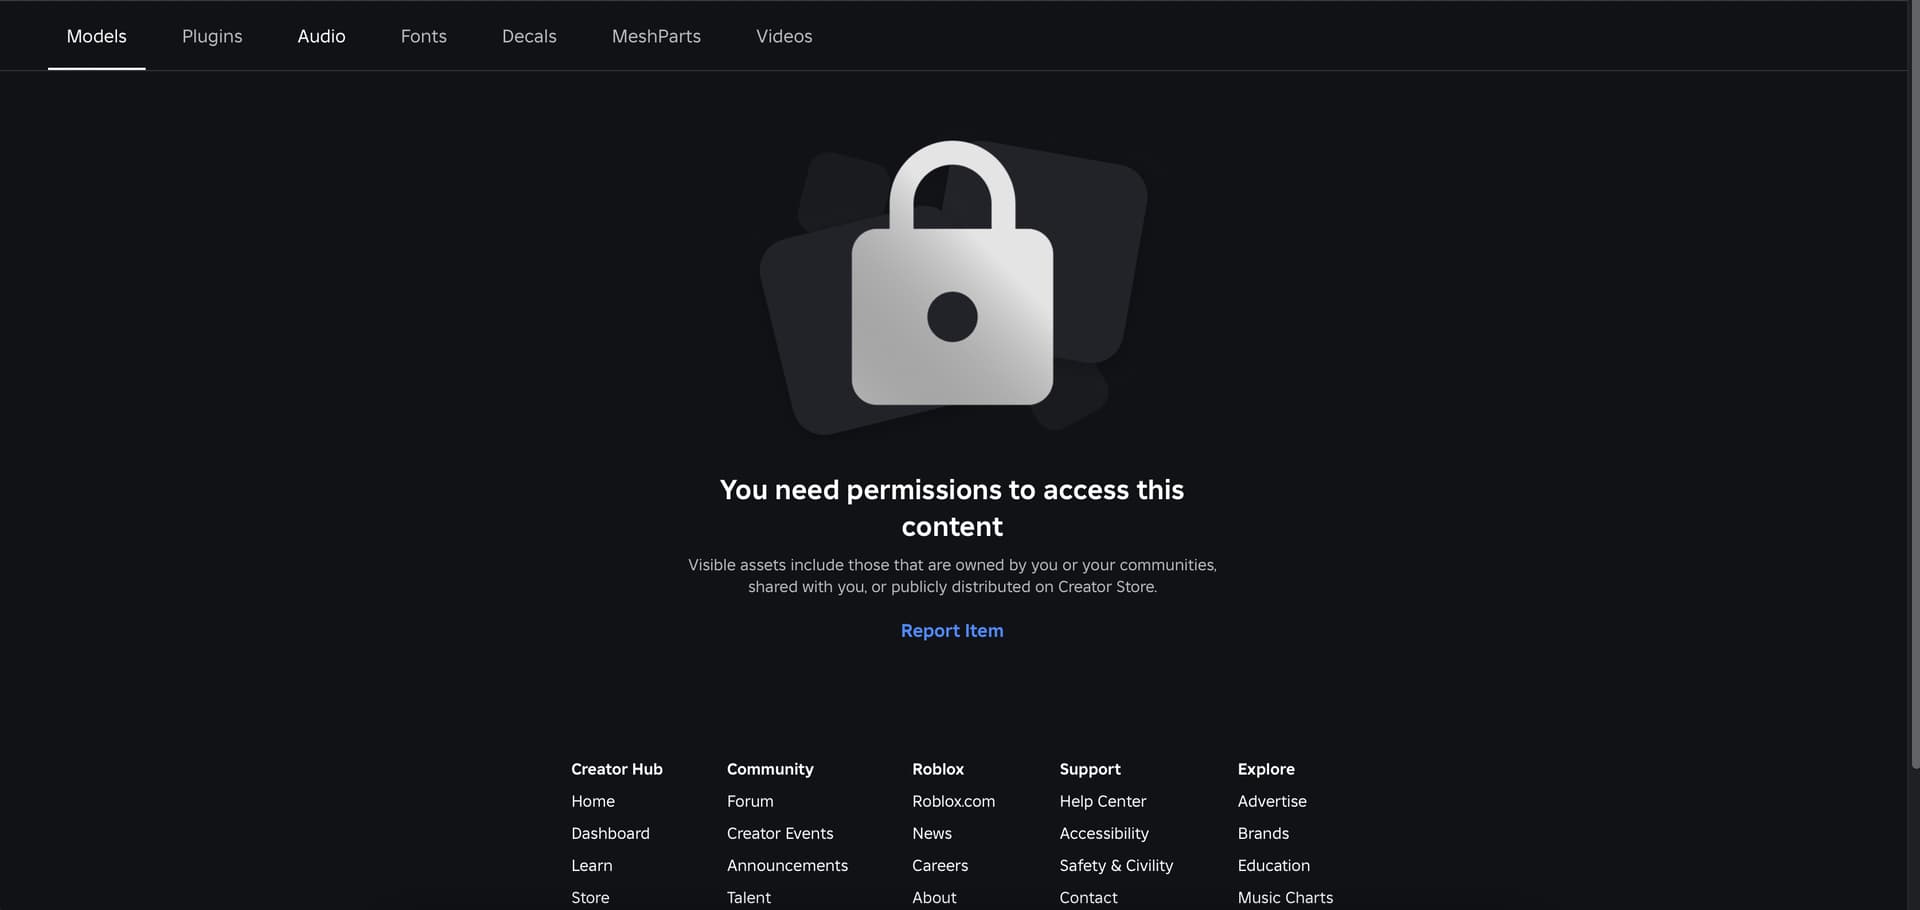
Task: Select the Models tab
Action: pos(96,36)
